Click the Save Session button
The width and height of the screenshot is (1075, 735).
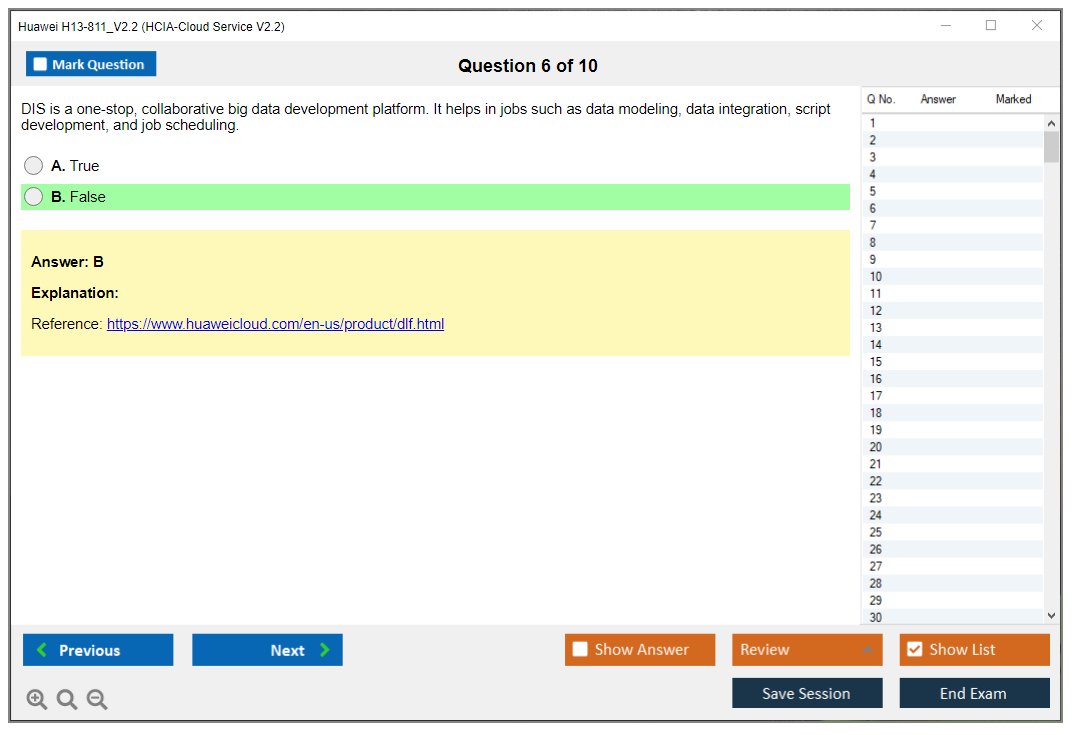point(806,693)
